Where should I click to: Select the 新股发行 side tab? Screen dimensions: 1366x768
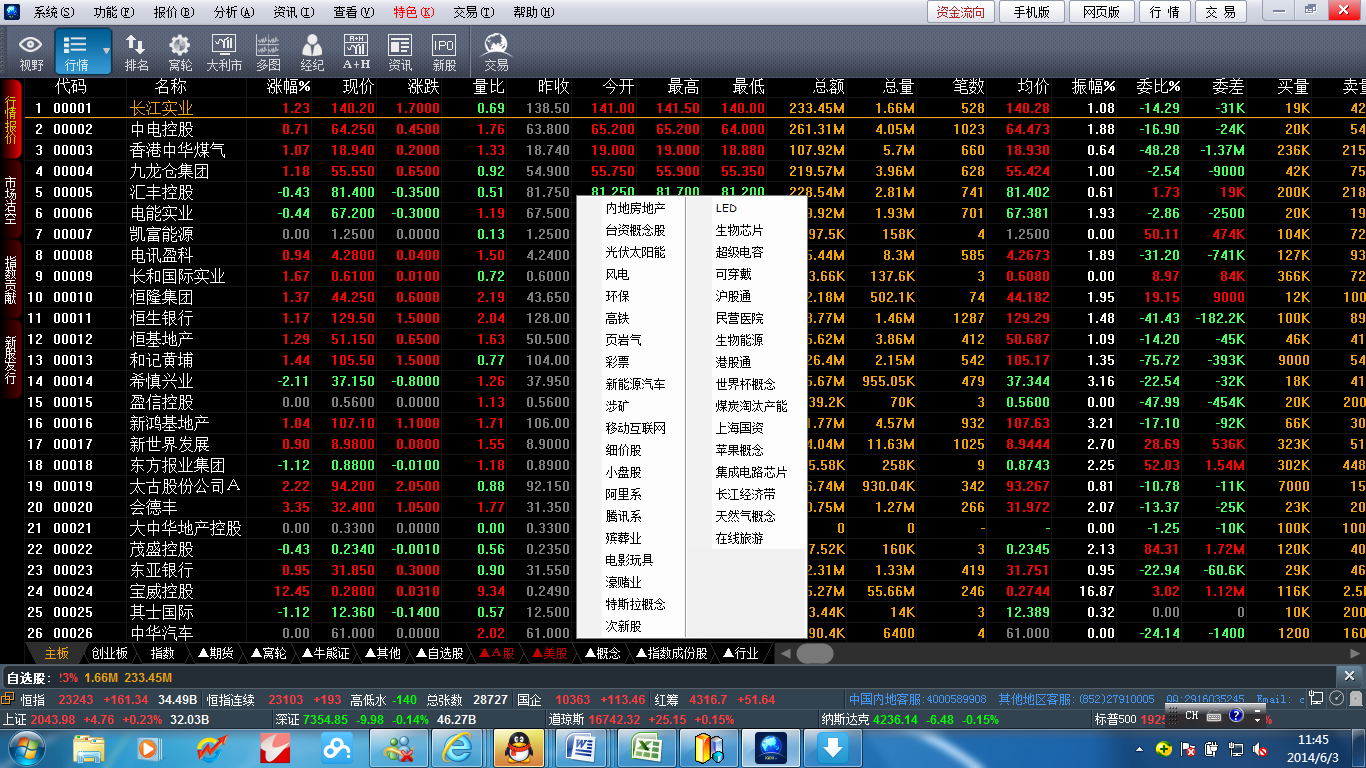coord(11,359)
